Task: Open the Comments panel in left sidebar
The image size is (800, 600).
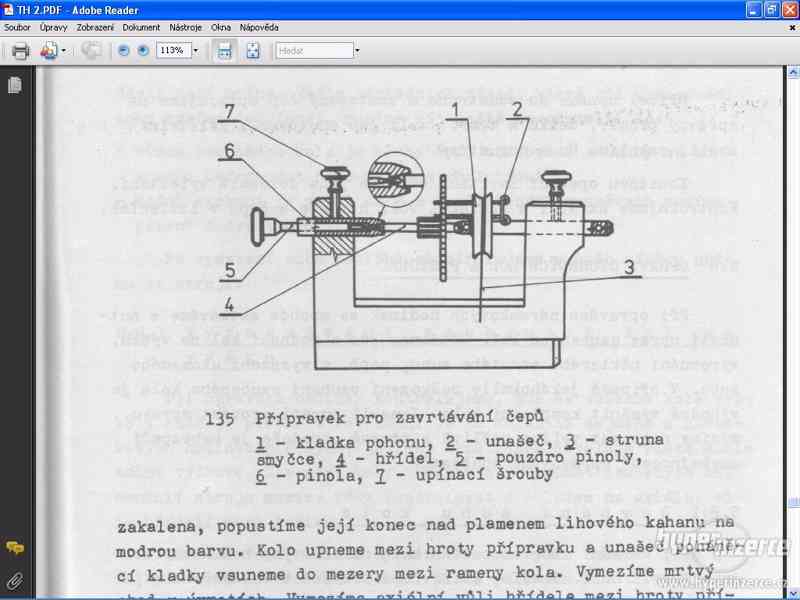Action: click(x=15, y=547)
